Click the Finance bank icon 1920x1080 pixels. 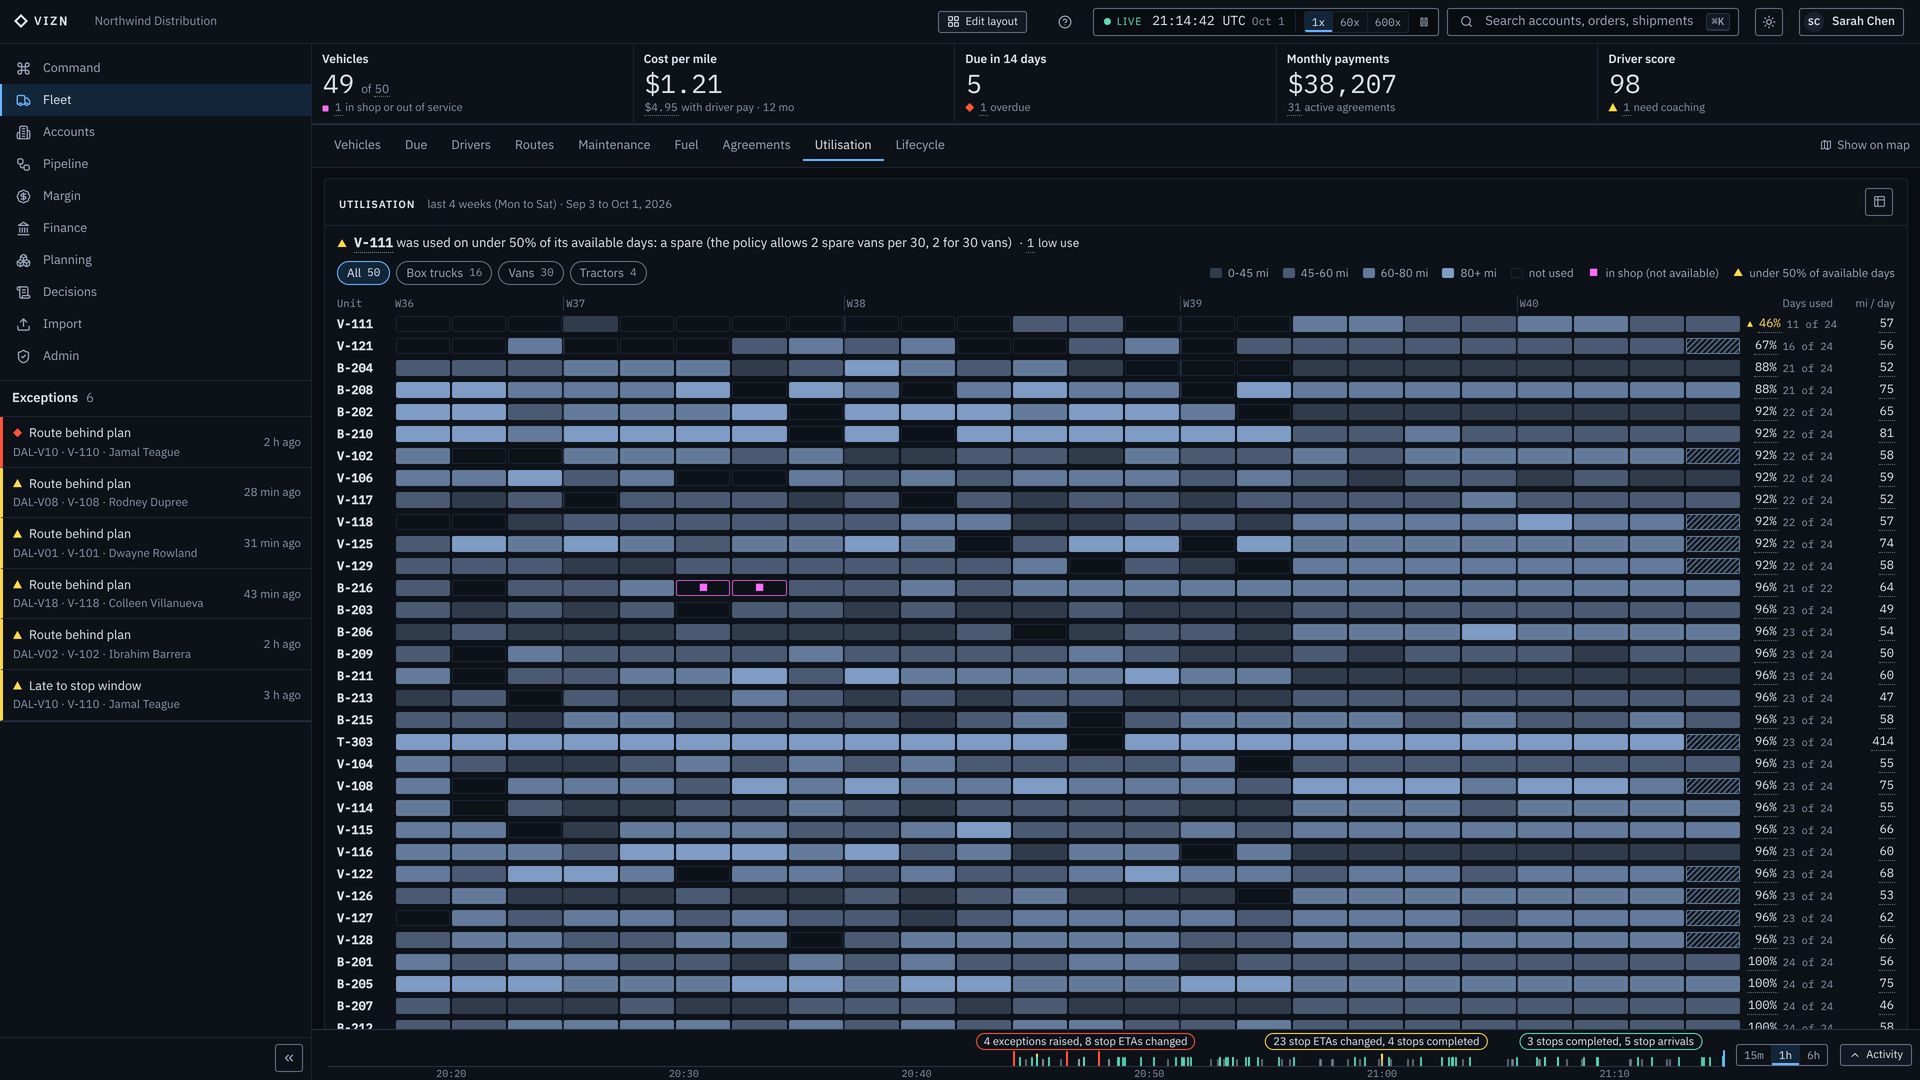[23, 228]
